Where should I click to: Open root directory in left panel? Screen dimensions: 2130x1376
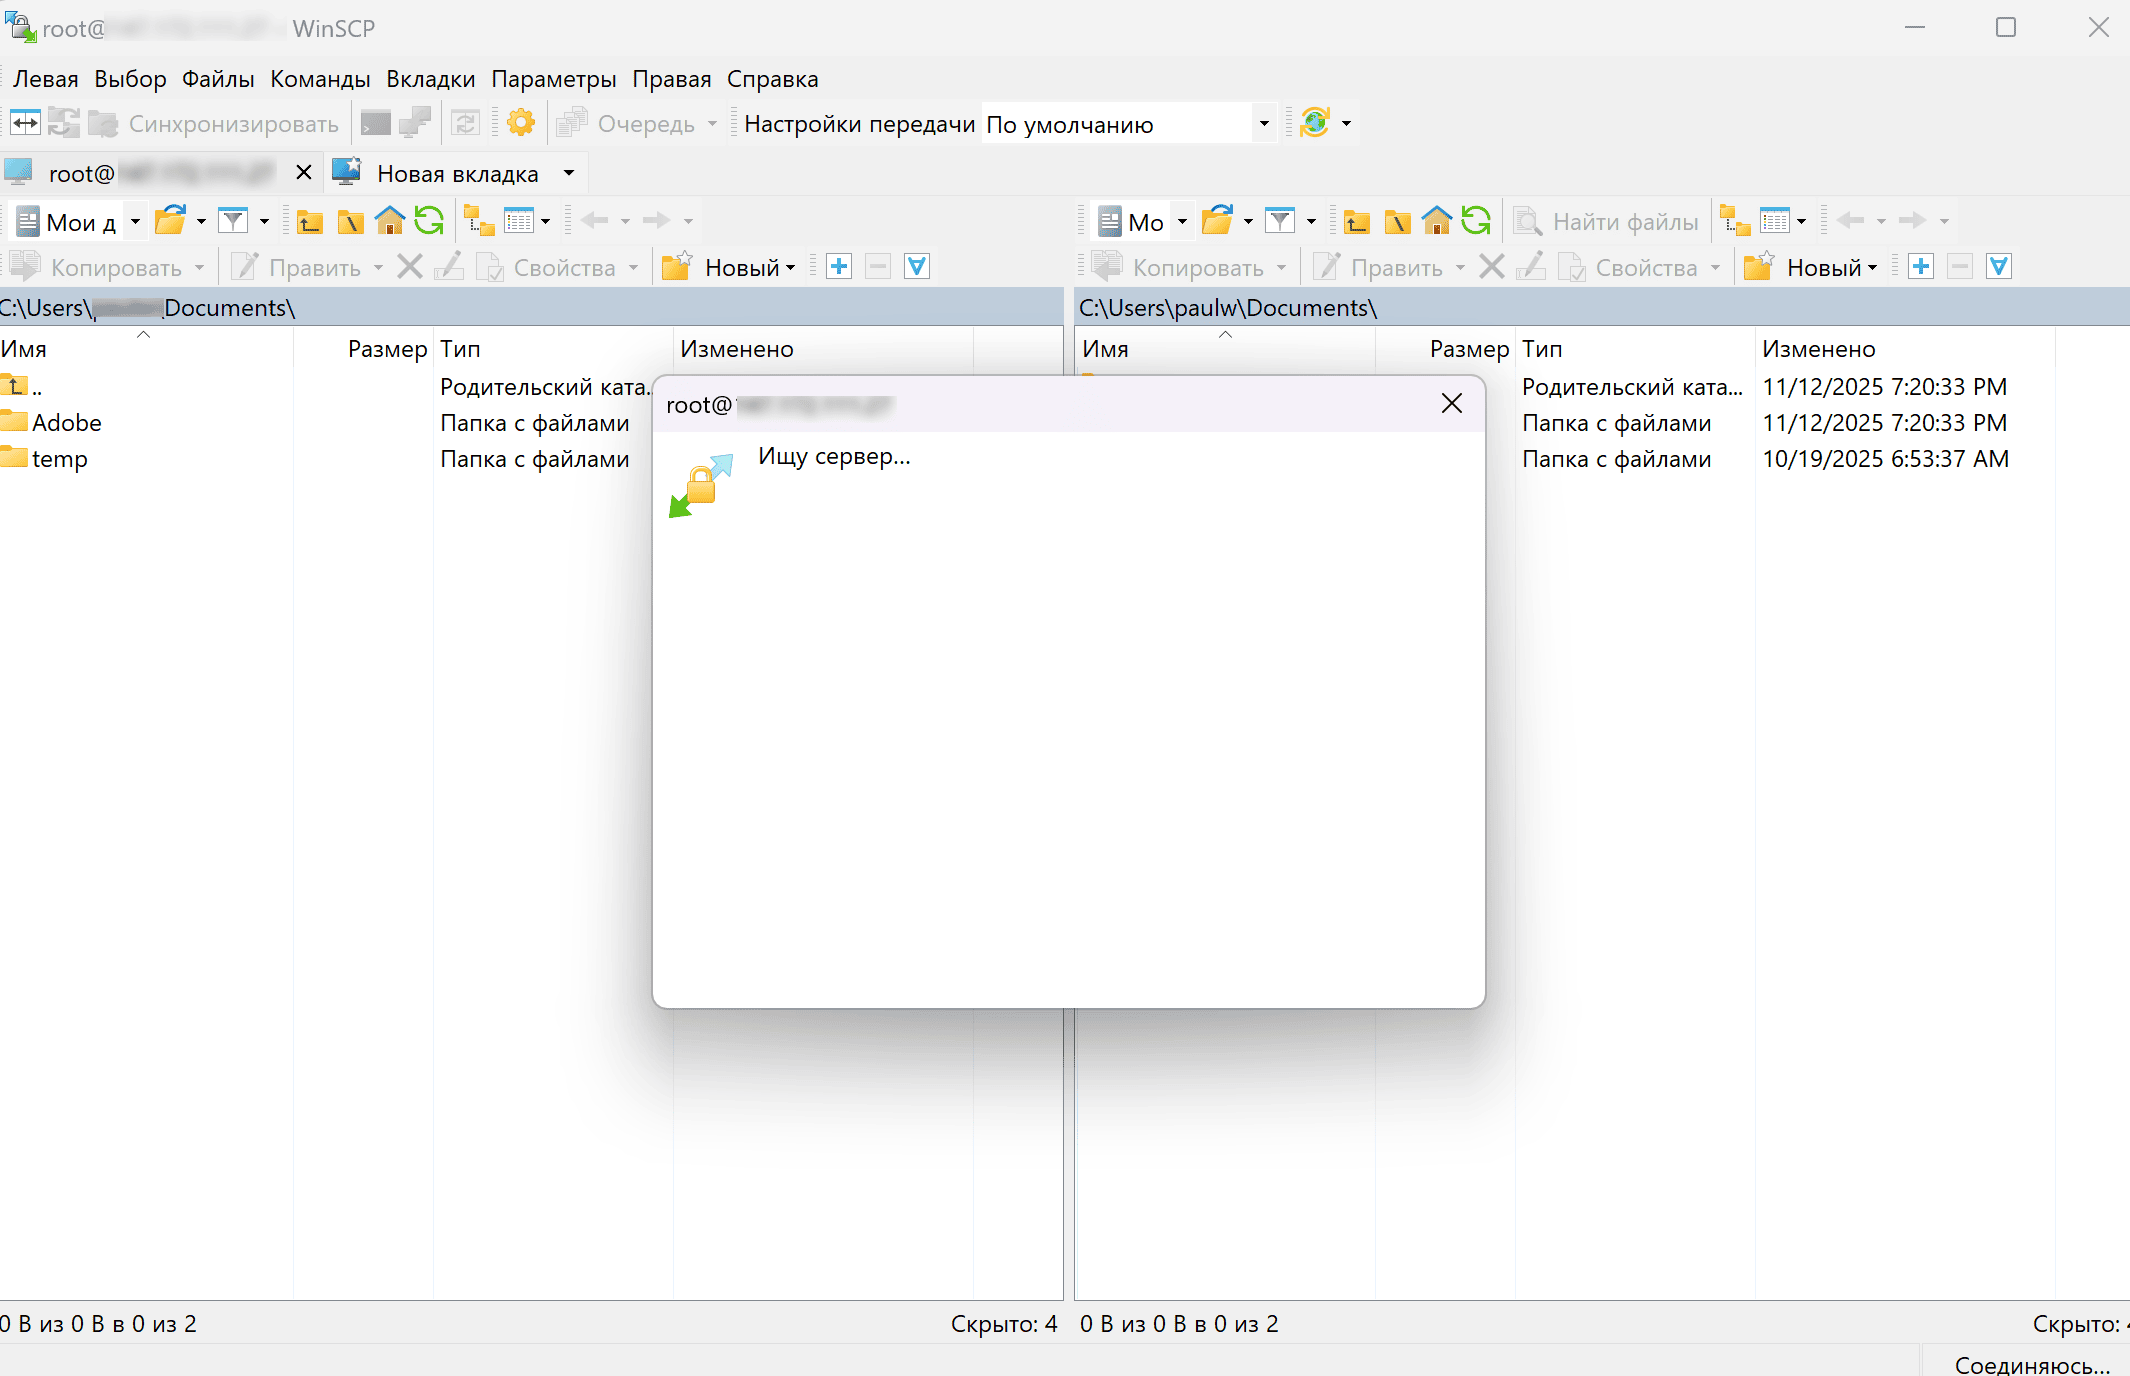(350, 221)
